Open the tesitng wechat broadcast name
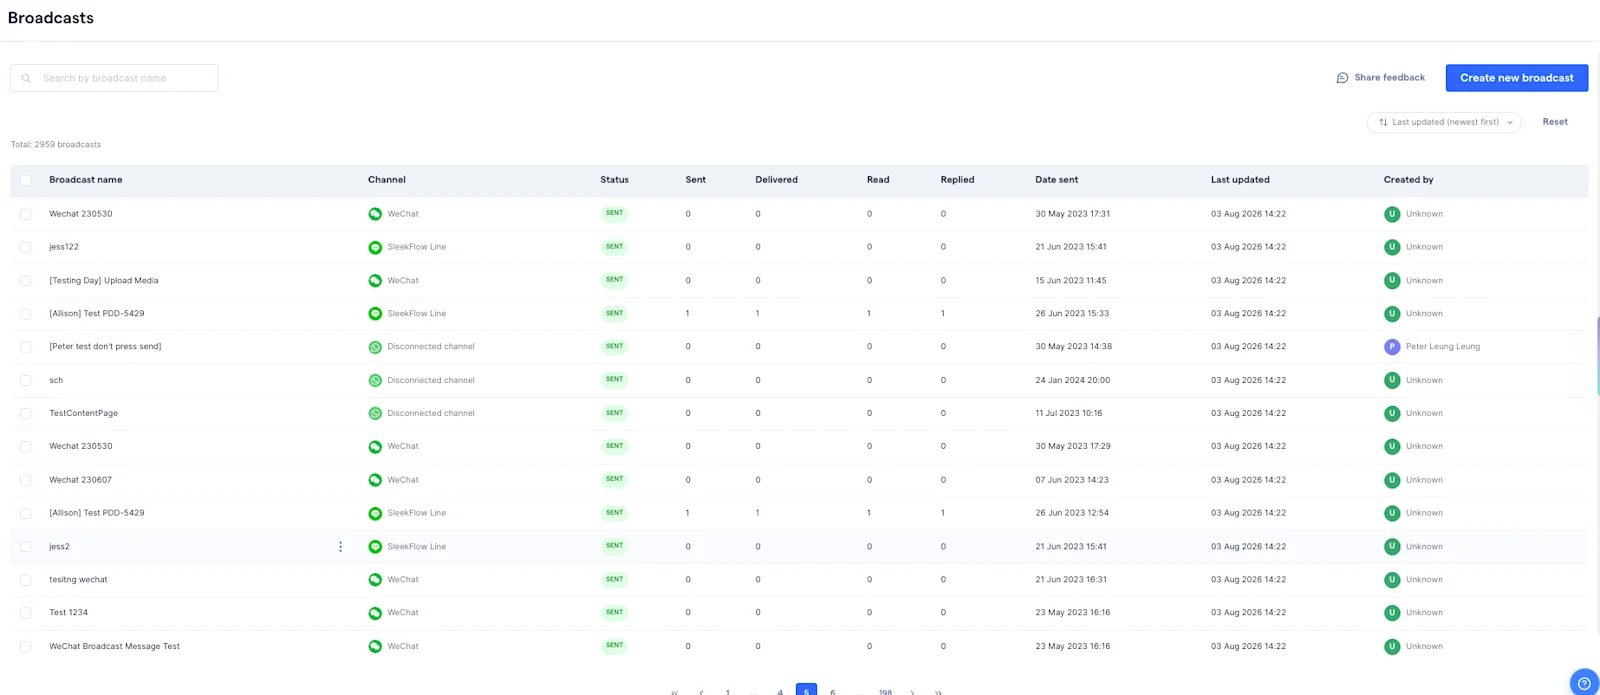The height and width of the screenshot is (695, 1600). 78,580
